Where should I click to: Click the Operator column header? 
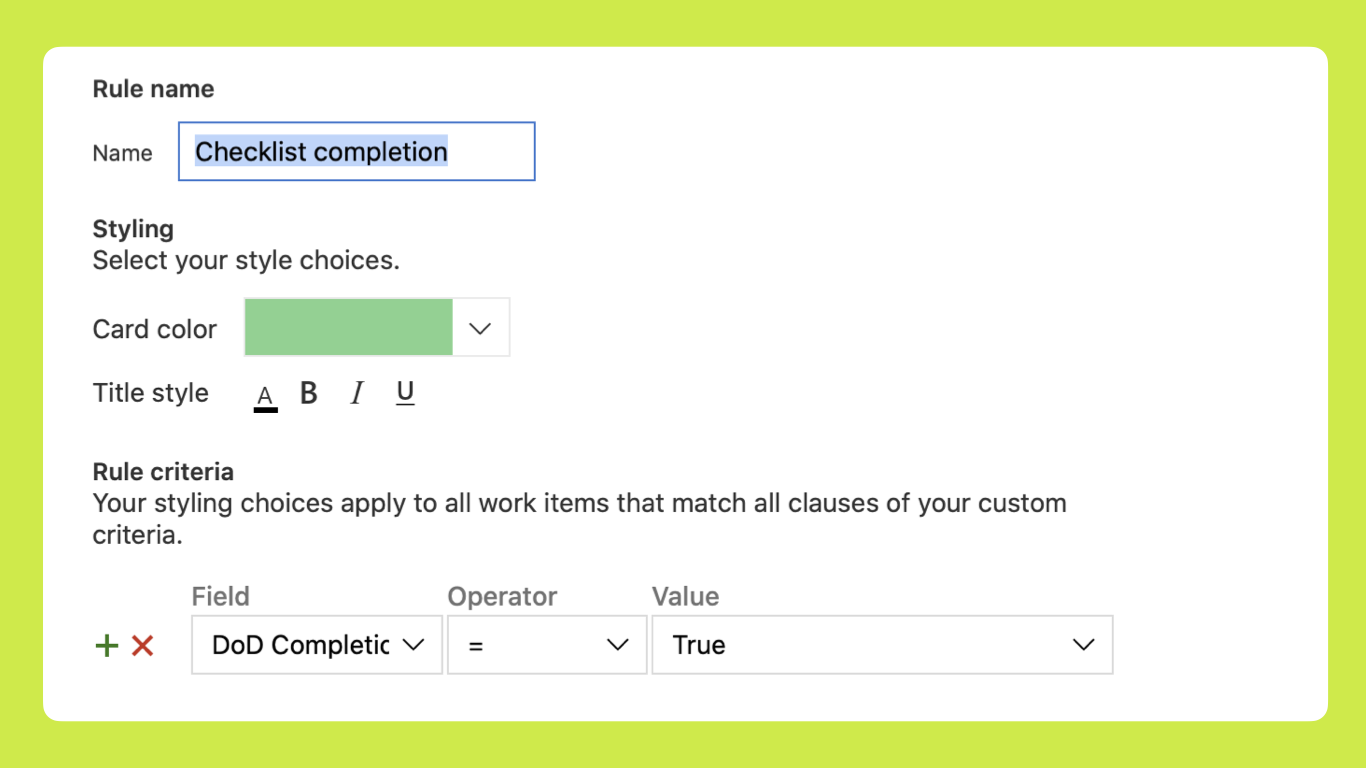[x=502, y=597]
